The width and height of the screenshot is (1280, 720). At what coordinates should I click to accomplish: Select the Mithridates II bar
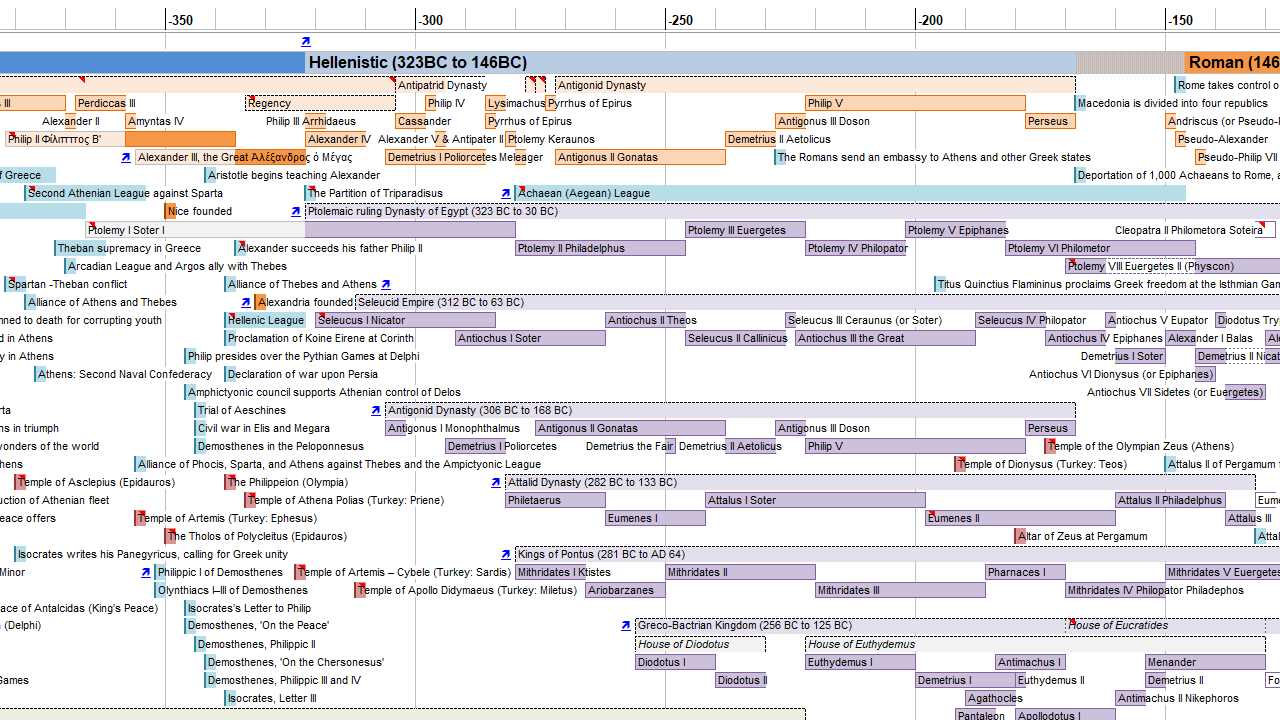pyautogui.click(x=740, y=573)
